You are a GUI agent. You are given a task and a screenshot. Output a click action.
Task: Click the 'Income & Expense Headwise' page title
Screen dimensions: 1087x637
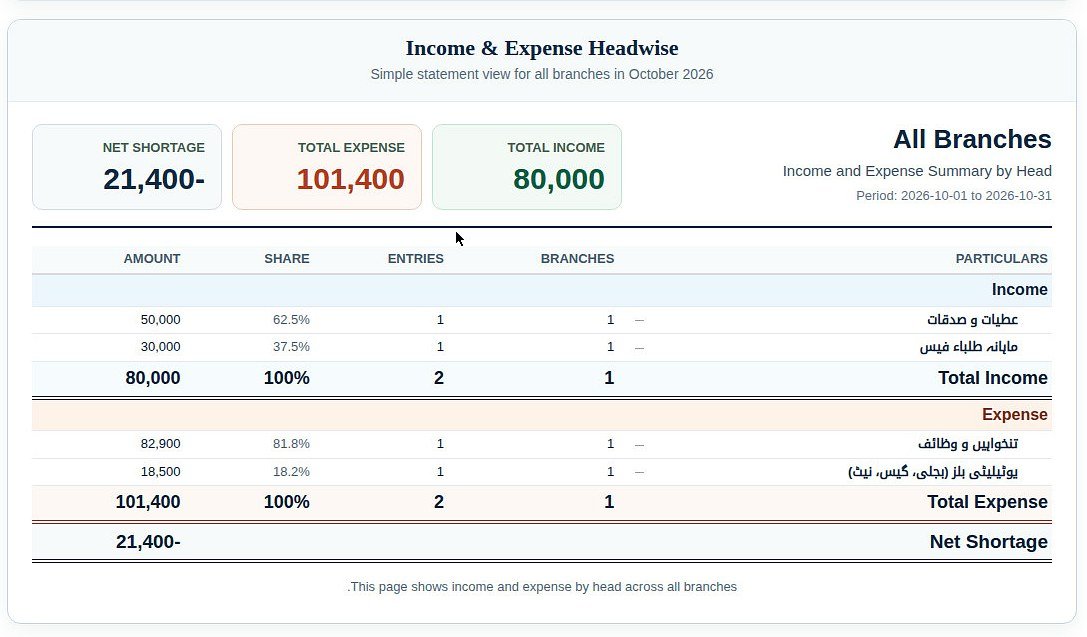coord(541,48)
